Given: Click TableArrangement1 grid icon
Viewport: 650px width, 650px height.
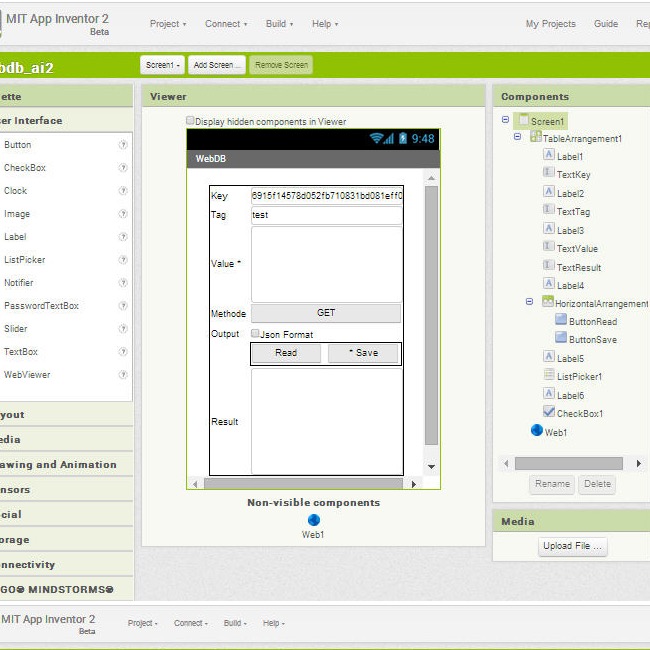Looking at the screenshot, I should [x=536, y=136].
